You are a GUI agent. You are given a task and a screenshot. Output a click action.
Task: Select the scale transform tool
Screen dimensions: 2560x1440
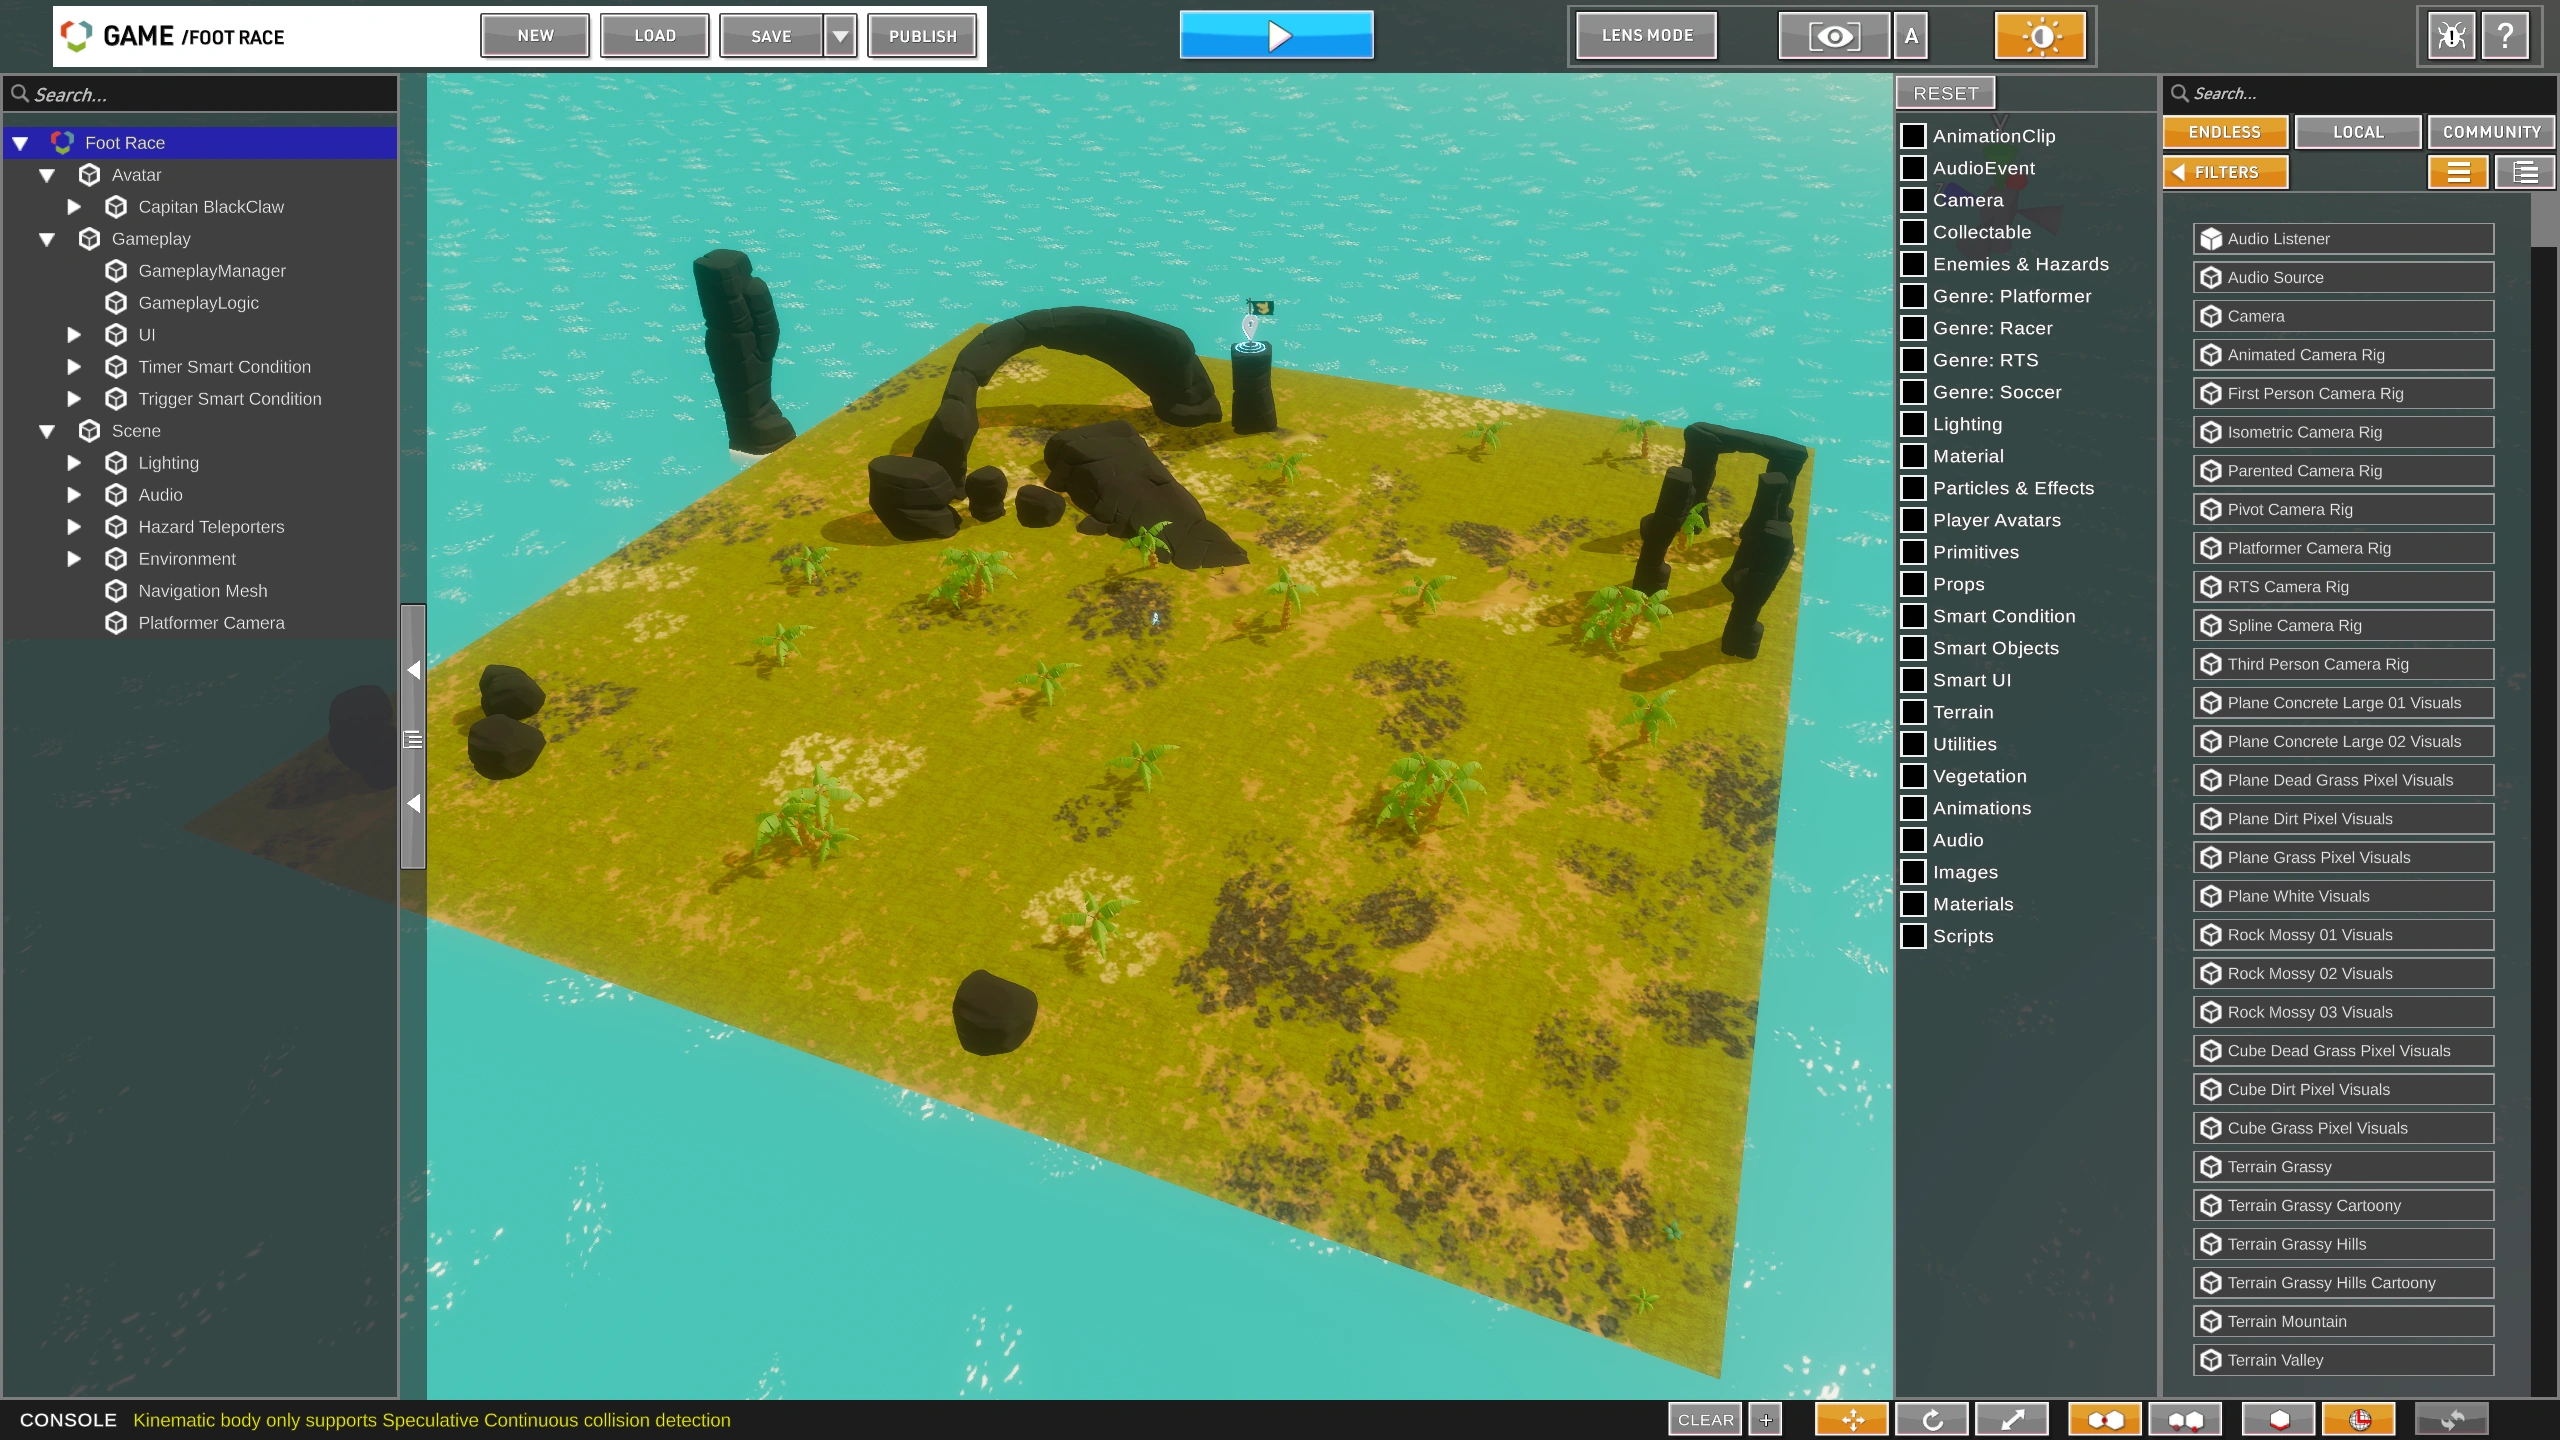(x=2011, y=1419)
